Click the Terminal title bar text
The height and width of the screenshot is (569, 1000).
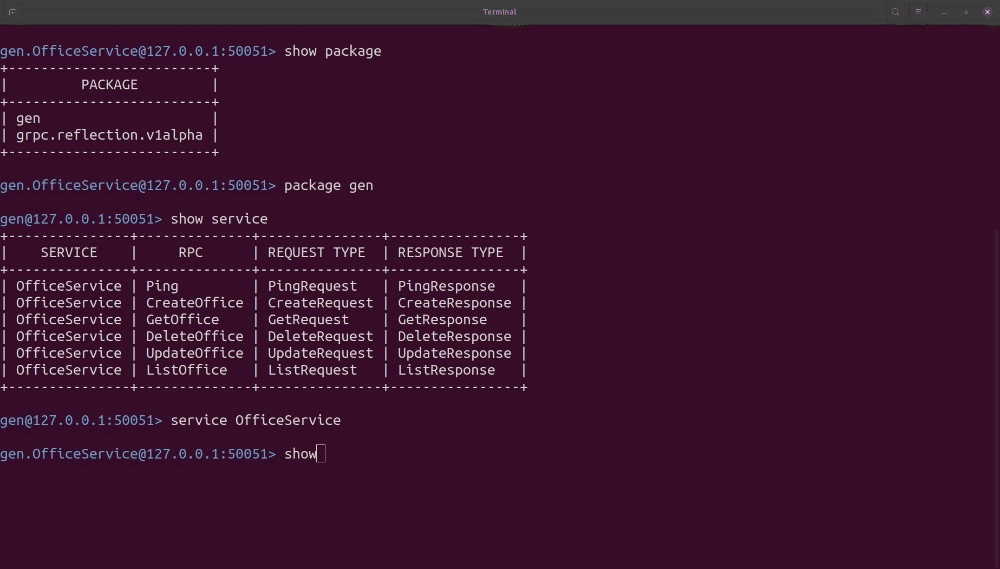point(498,12)
